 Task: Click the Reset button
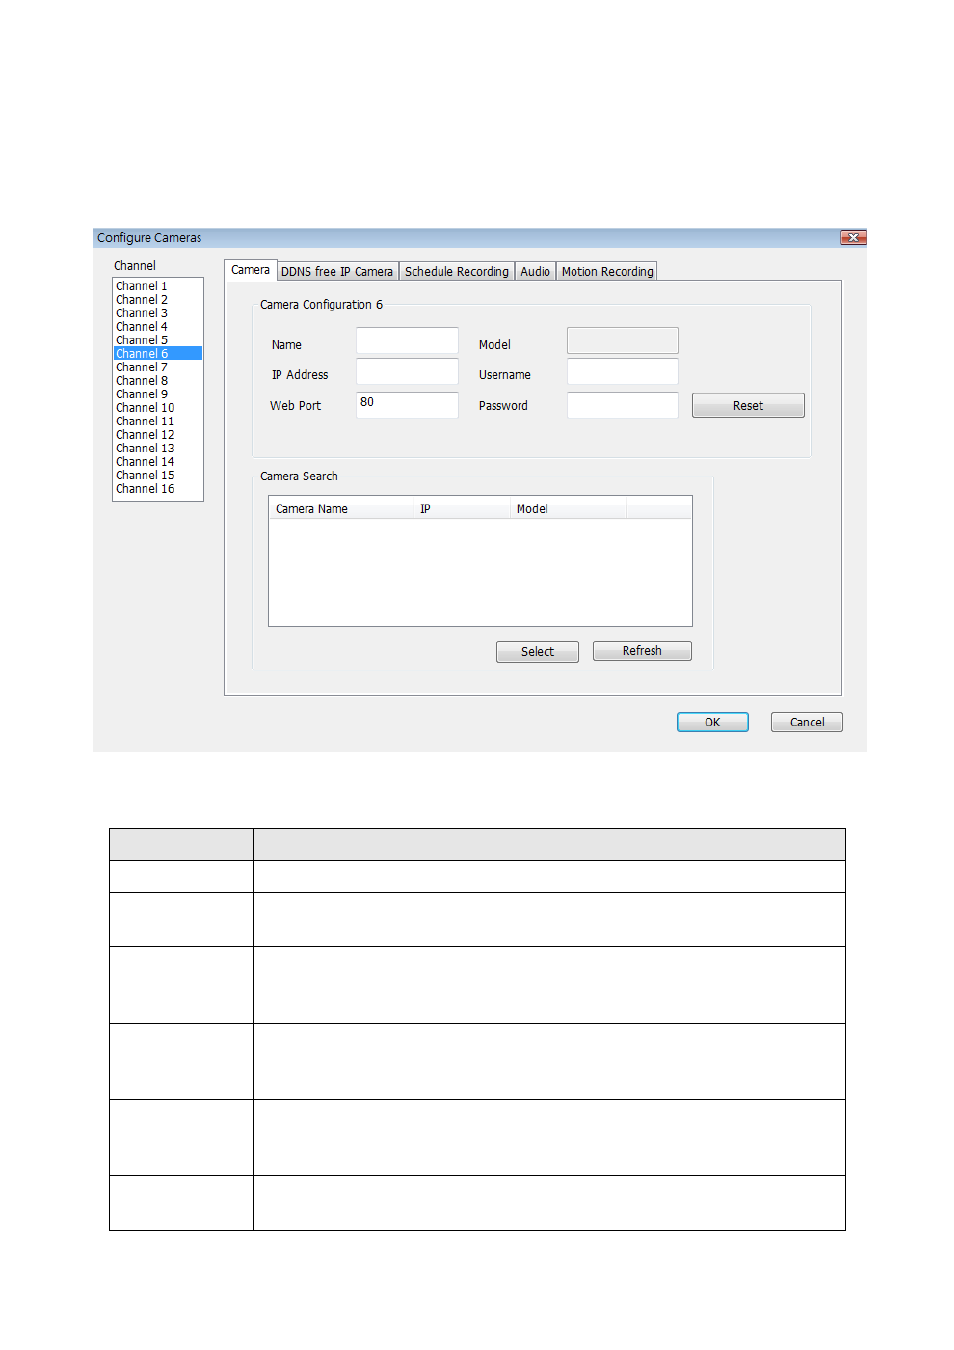click(748, 406)
